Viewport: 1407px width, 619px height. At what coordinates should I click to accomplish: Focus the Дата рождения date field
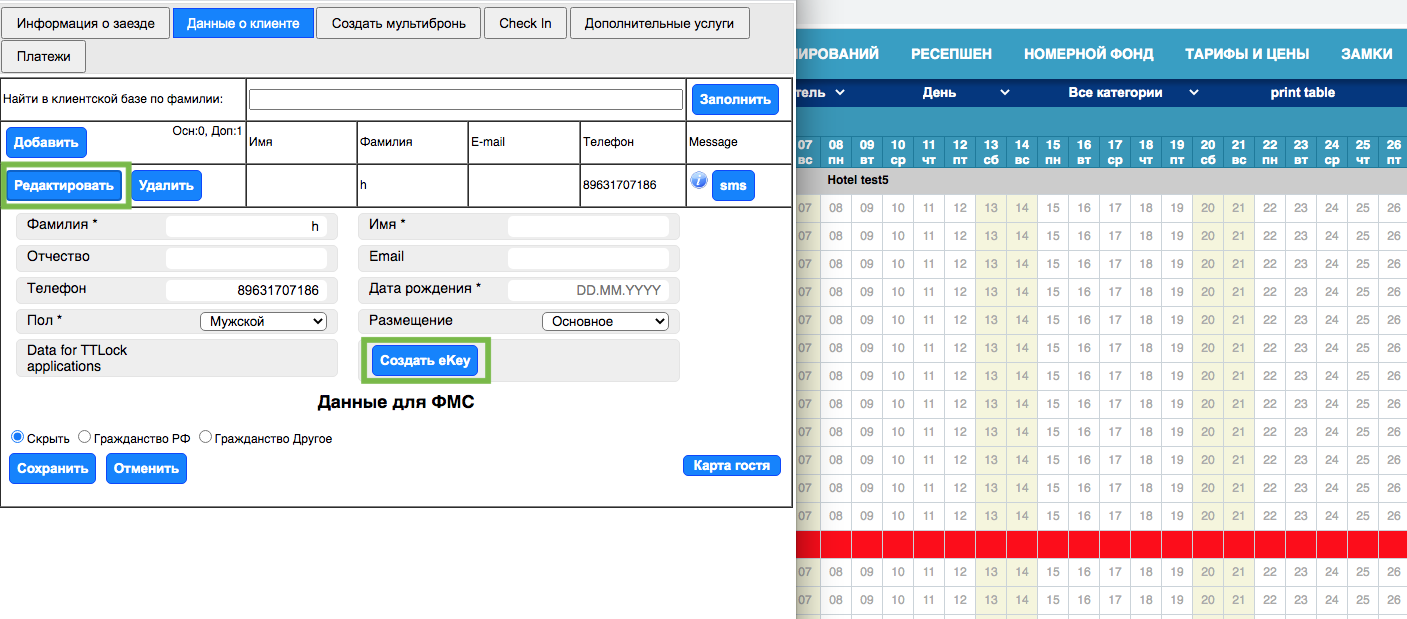tap(588, 290)
